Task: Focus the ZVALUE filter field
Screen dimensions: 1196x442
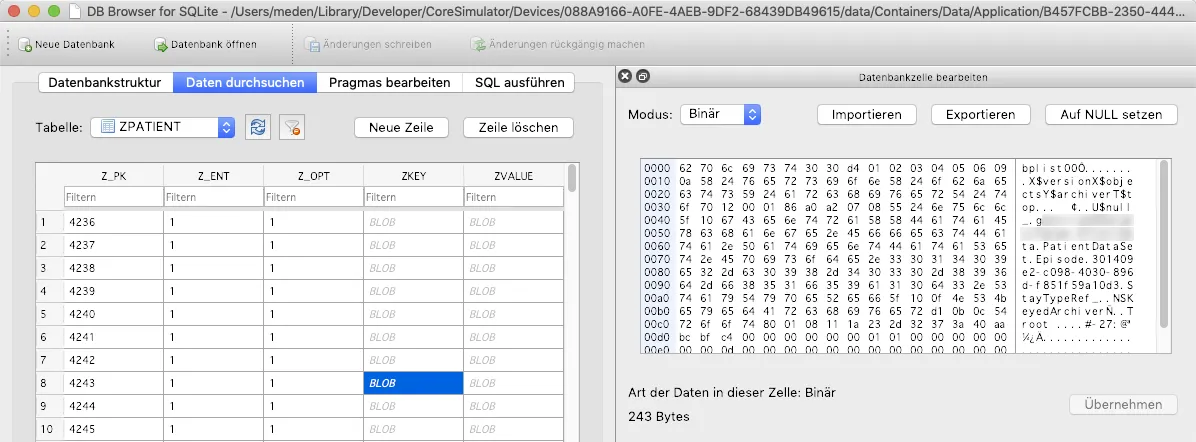Action: [x=513, y=197]
